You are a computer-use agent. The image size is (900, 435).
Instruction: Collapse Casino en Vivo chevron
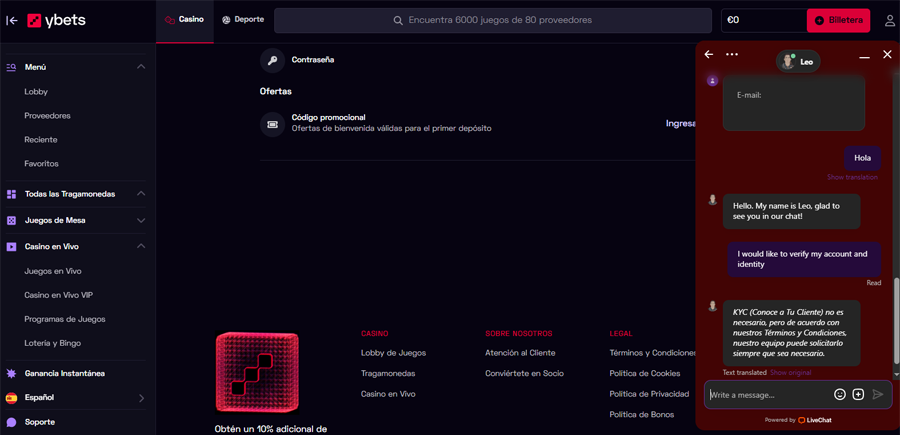[141, 247]
